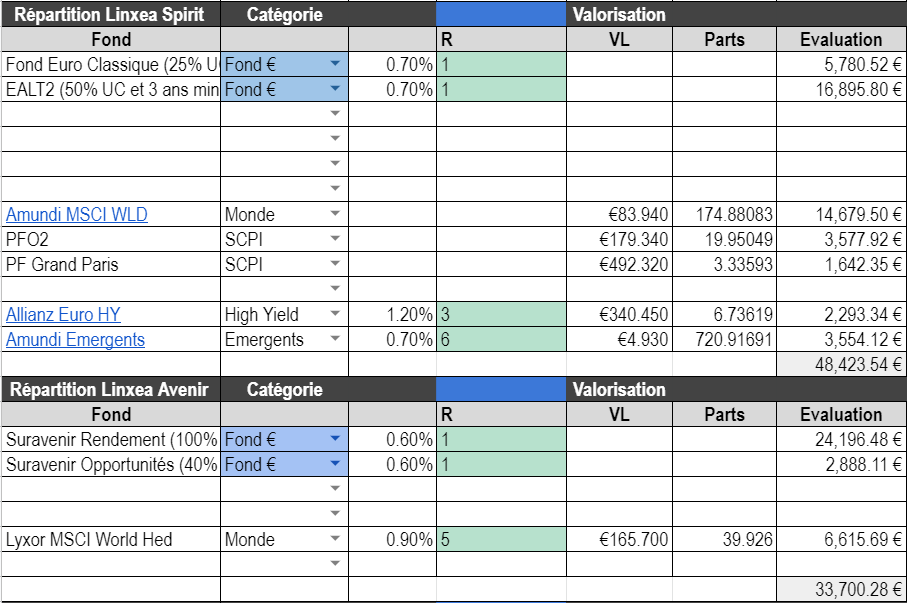This screenshot has height=603, width=907.
Task: Follow the Amundi Emergents hyperlink
Action: [x=75, y=339]
